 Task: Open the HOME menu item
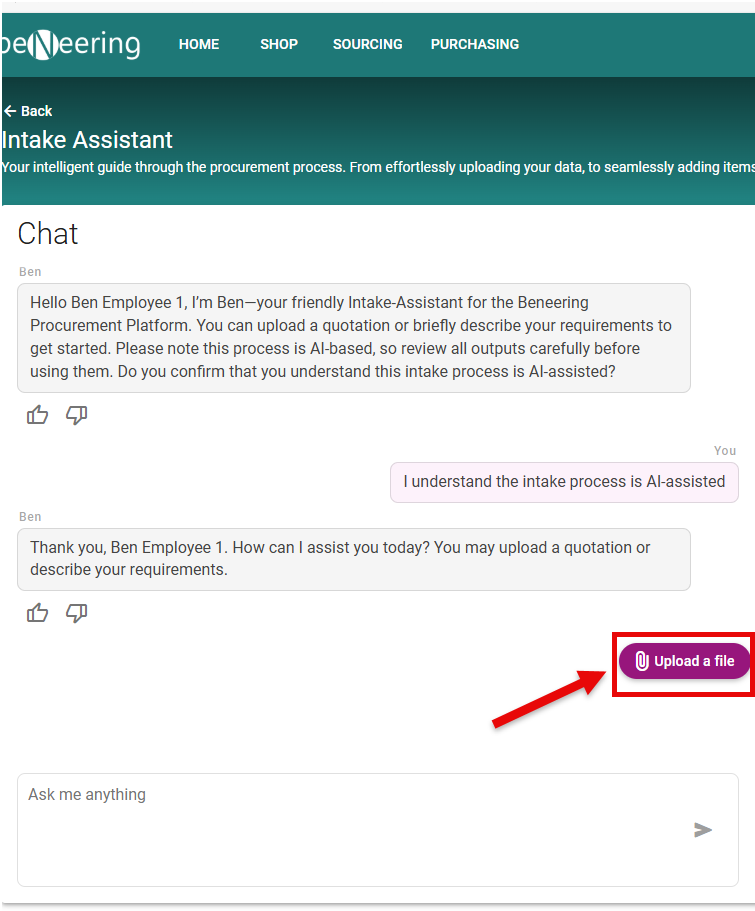click(199, 44)
